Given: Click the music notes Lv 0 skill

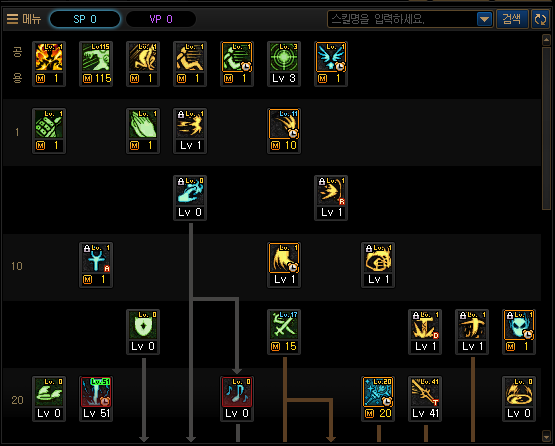Looking at the screenshot, I should (x=237, y=392).
